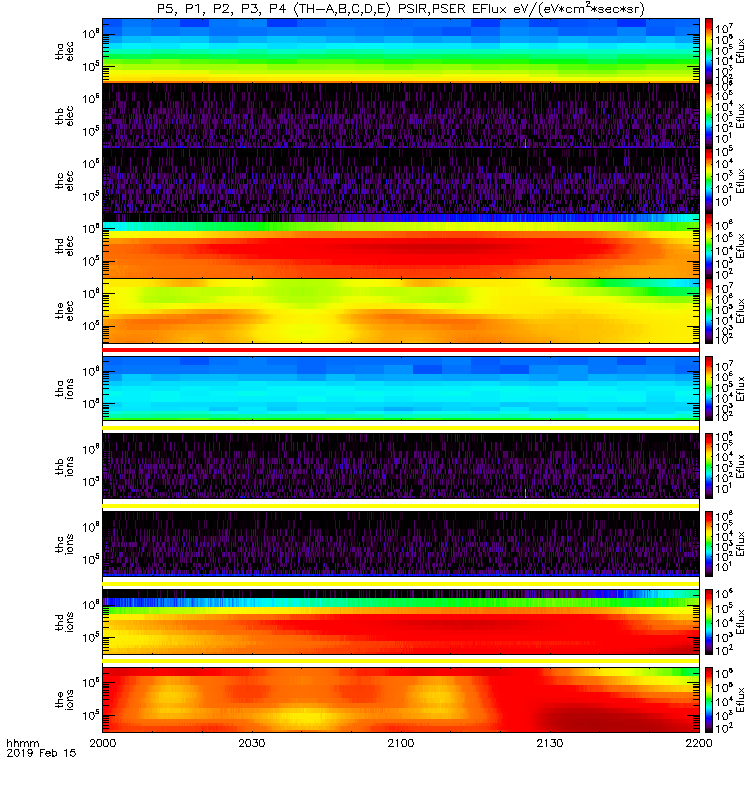The height and width of the screenshot is (800, 750).
Task: Click the thd elec Eflux color bar
Action: click(709, 245)
